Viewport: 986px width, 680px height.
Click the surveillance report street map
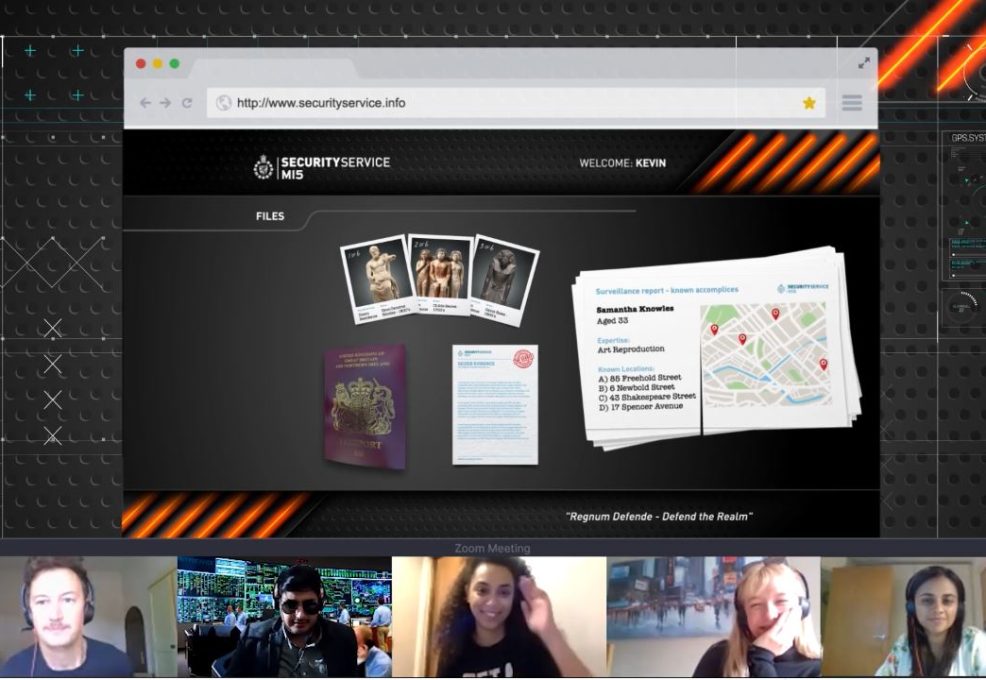(x=765, y=353)
